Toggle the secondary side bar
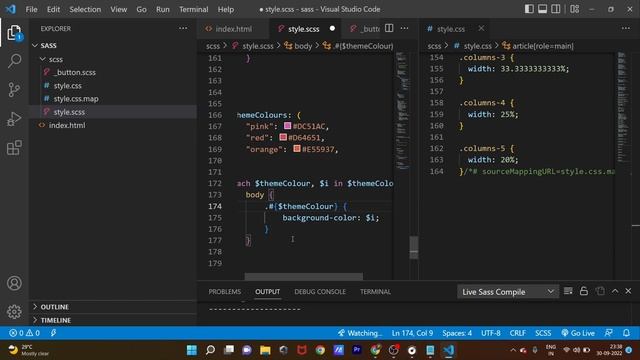Image resolution: width=640 pixels, height=360 pixels. (556, 9)
